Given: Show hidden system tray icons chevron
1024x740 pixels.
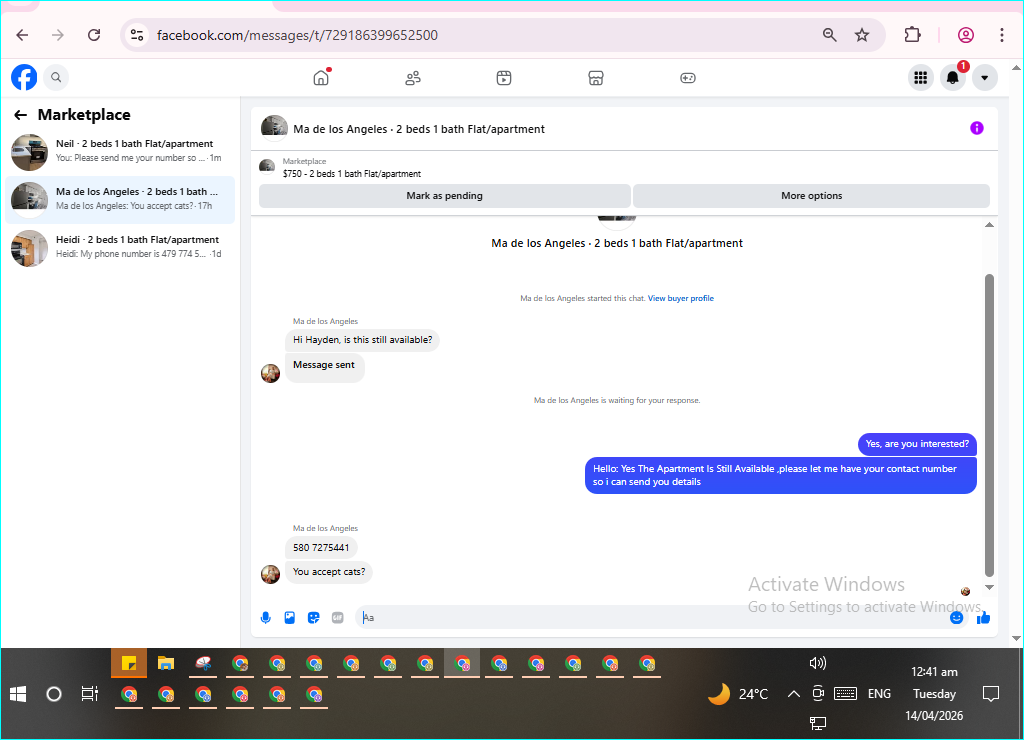Looking at the screenshot, I should pyautogui.click(x=793, y=694).
